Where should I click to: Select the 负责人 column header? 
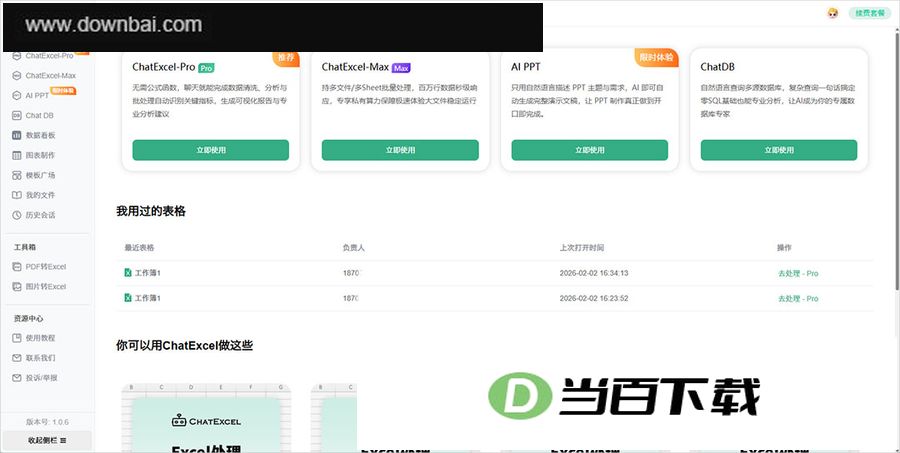point(354,247)
